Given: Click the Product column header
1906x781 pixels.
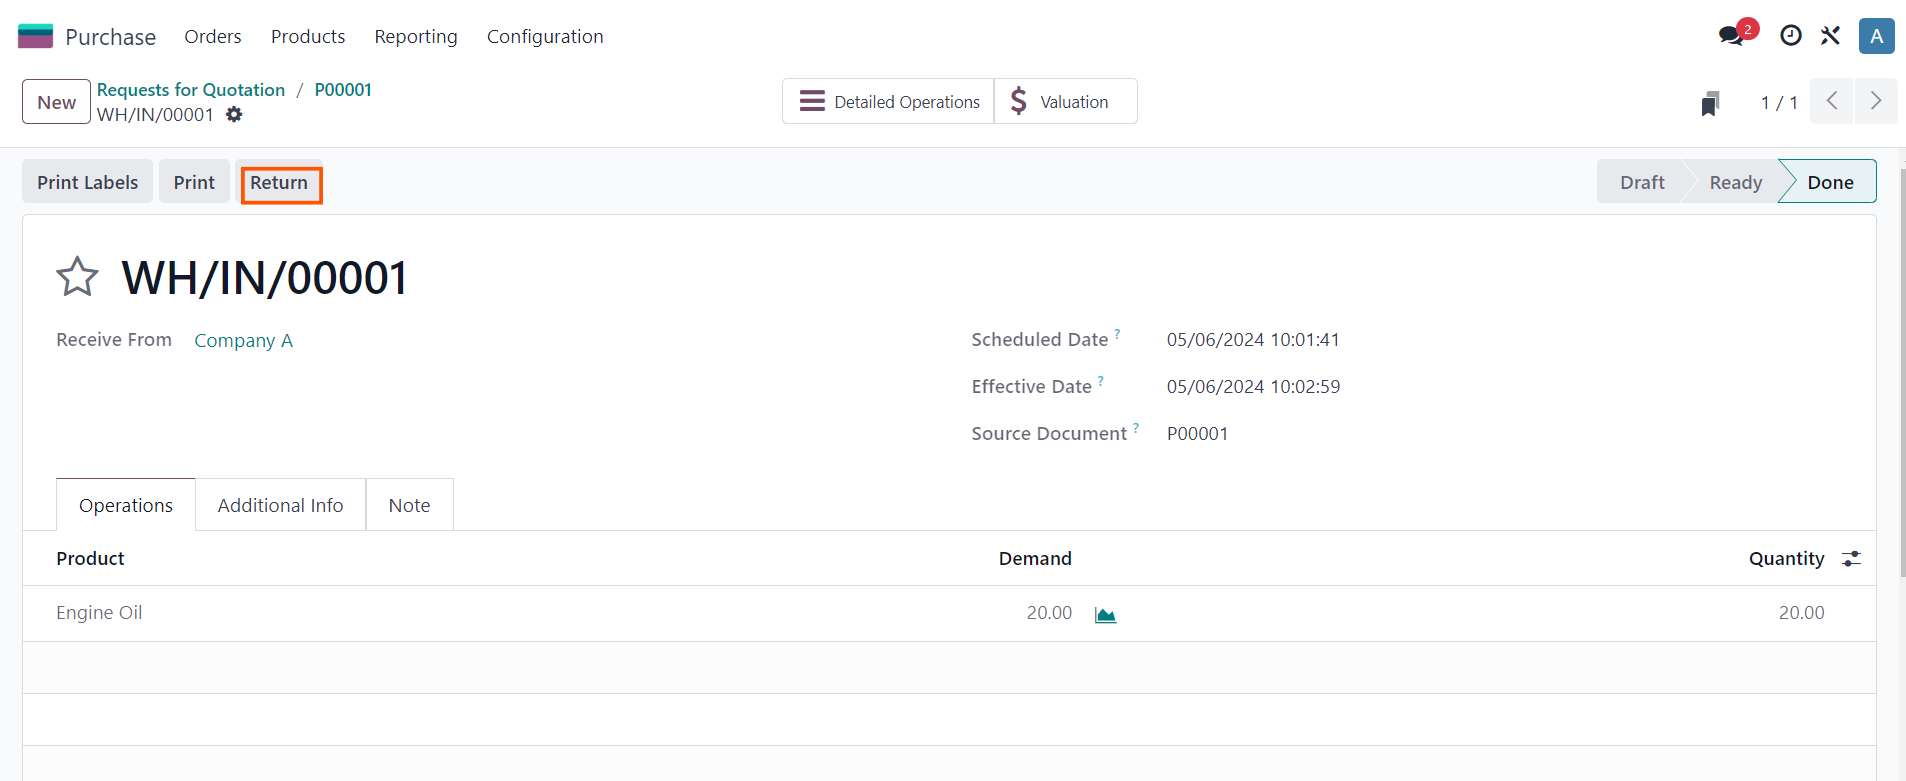Looking at the screenshot, I should tap(90, 558).
